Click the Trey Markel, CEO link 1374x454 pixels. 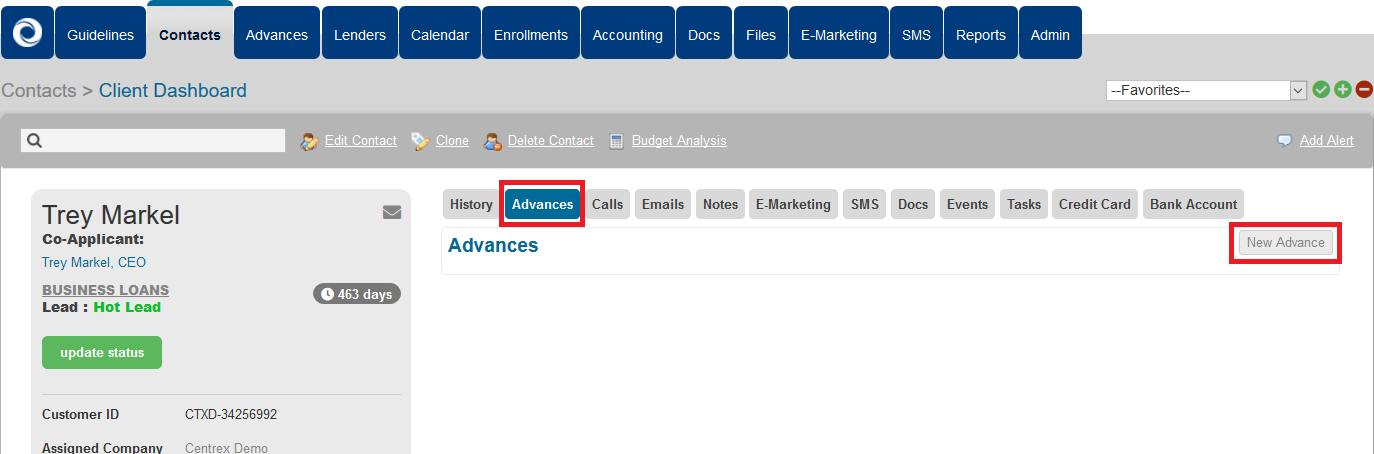pyautogui.click(x=94, y=263)
